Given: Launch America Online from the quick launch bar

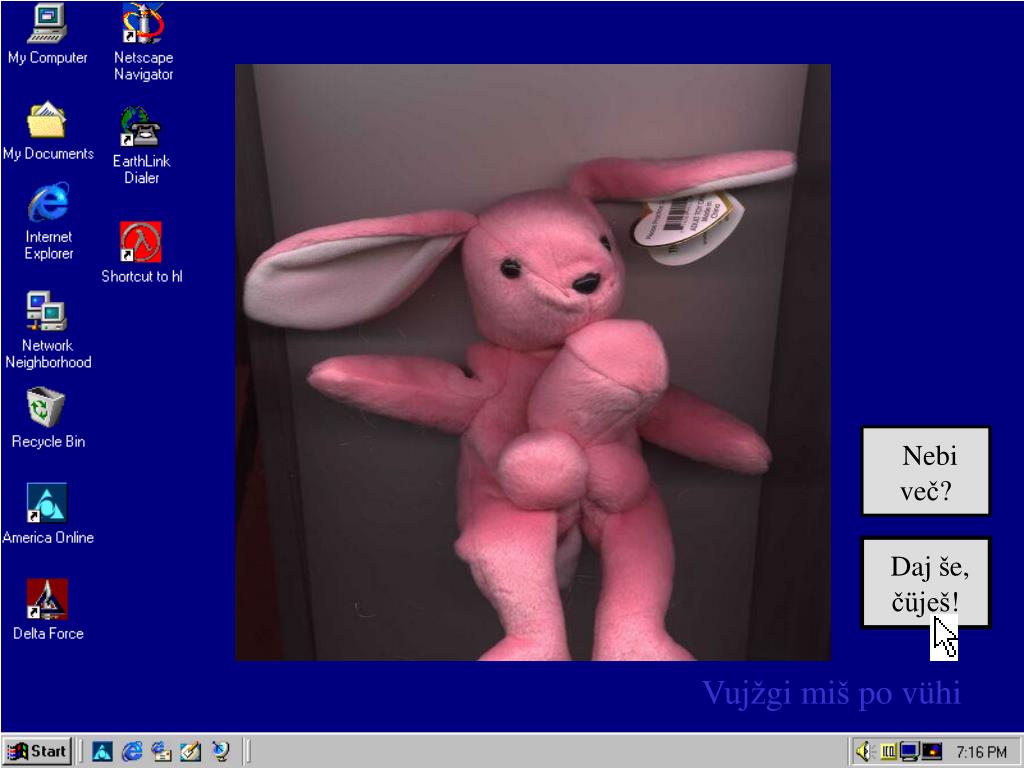Looking at the screenshot, I should pyautogui.click(x=102, y=752).
